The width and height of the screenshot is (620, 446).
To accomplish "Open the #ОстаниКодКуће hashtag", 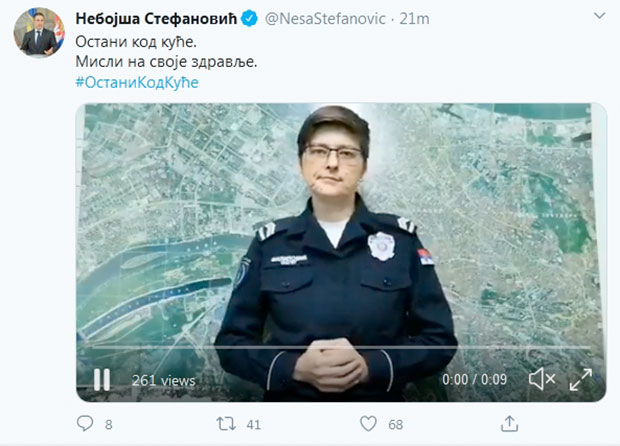I will 137,82.
